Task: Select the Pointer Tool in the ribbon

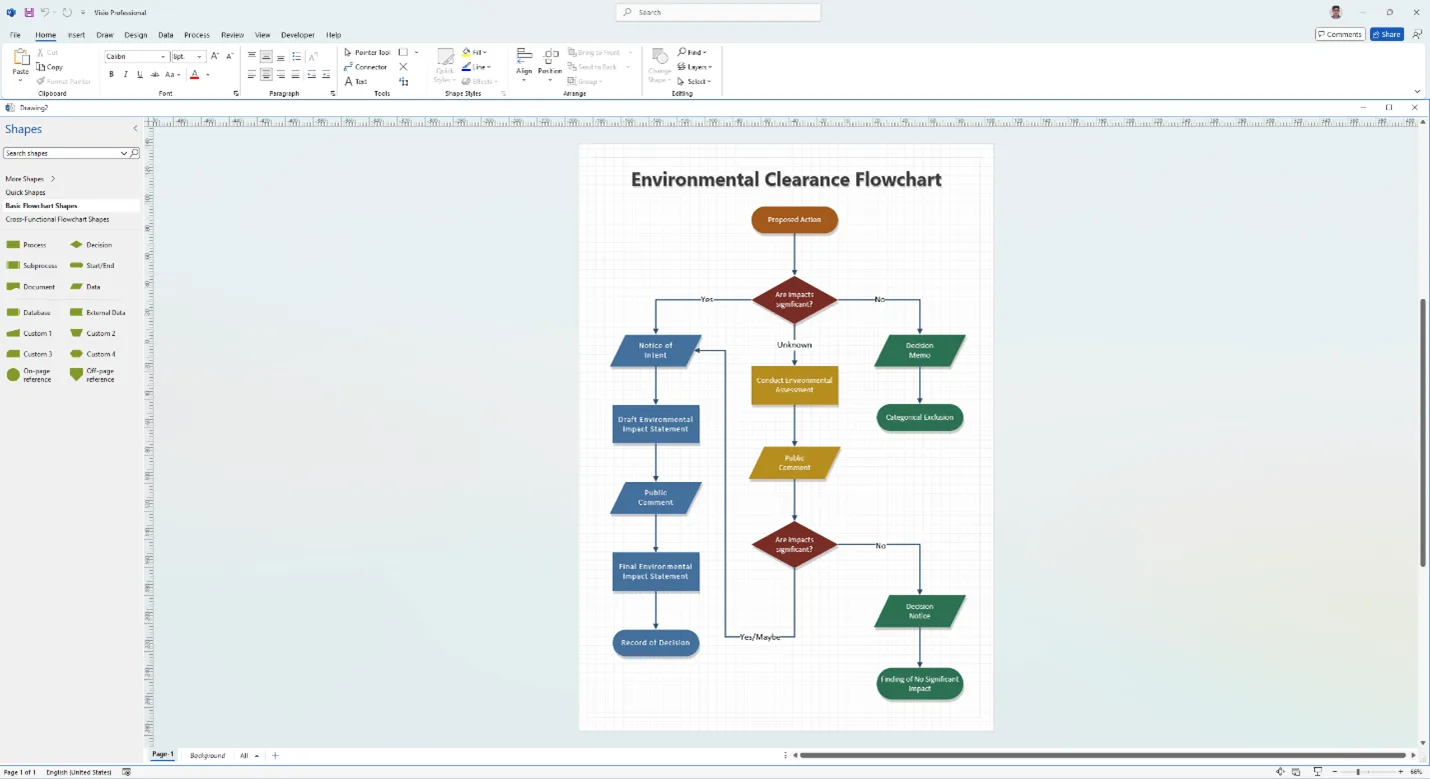Action: (367, 52)
